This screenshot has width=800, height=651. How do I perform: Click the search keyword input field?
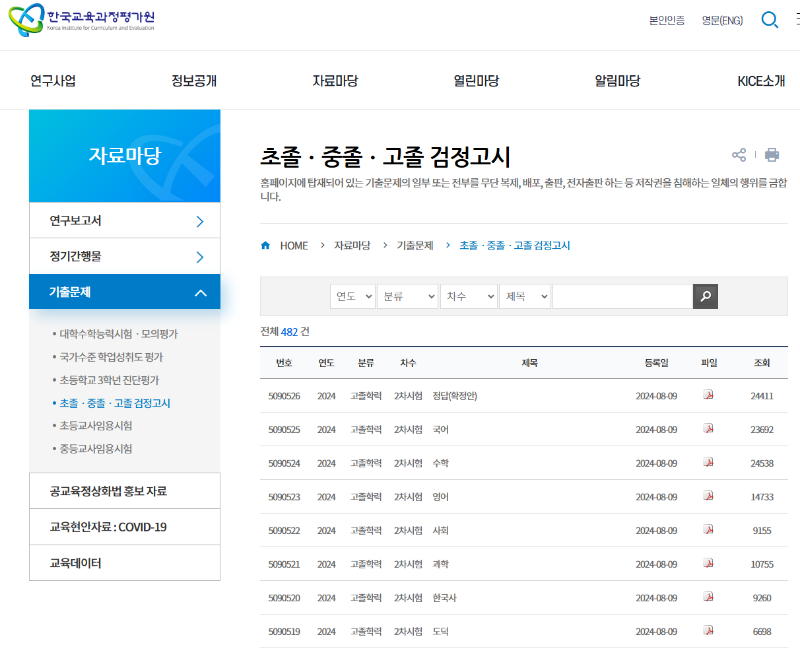click(622, 296)
